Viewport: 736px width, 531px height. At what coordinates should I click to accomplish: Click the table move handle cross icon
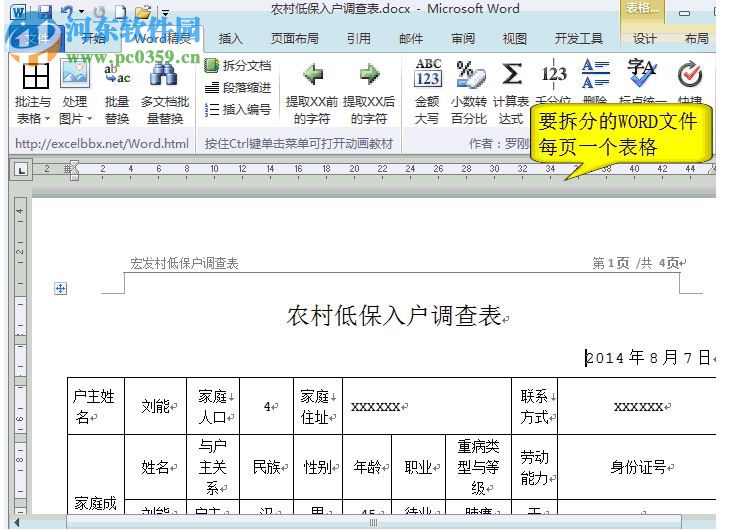click(x=61, y=288)
